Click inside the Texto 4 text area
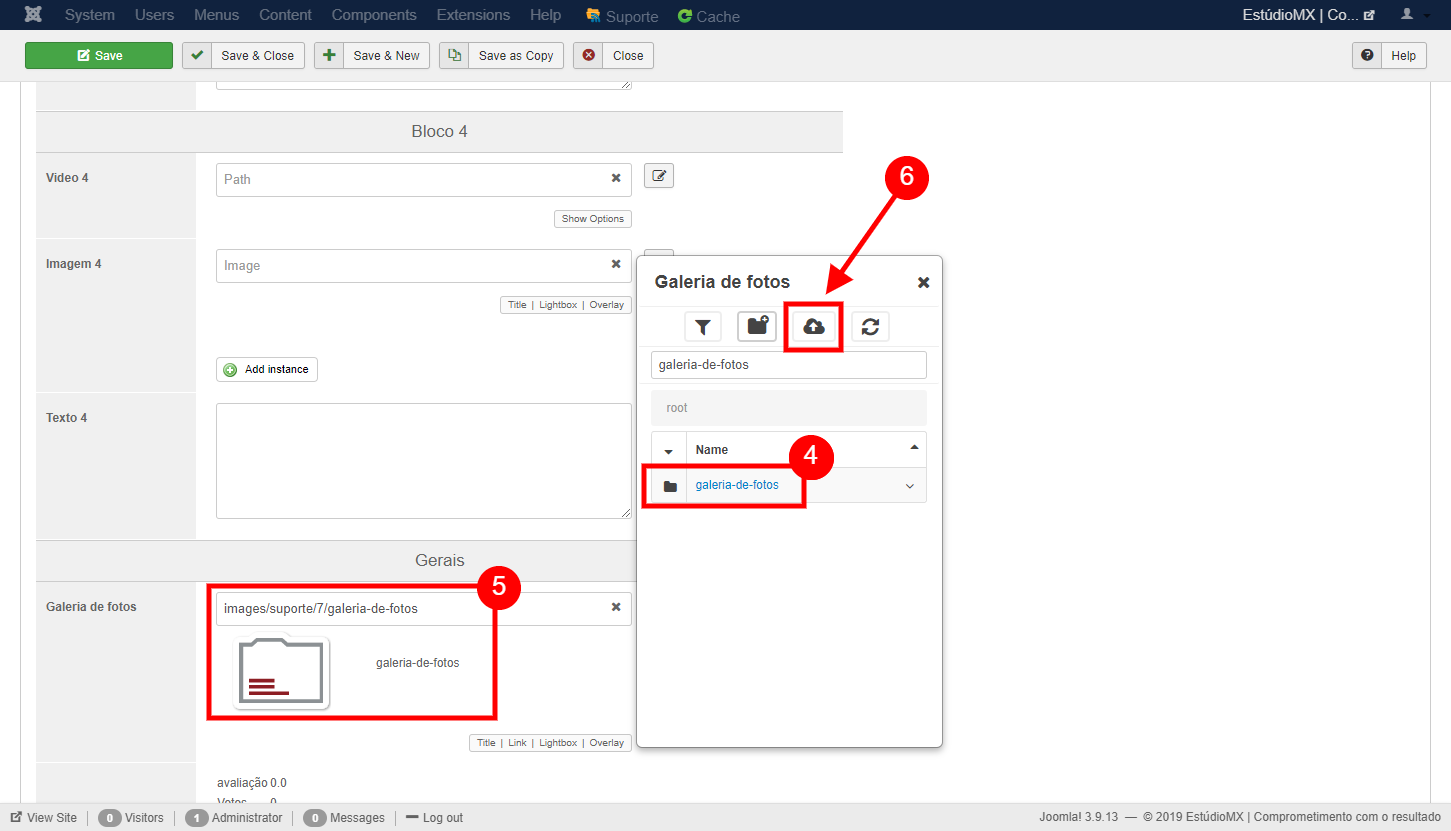1451x831 pixels. [x=423, y=460]
